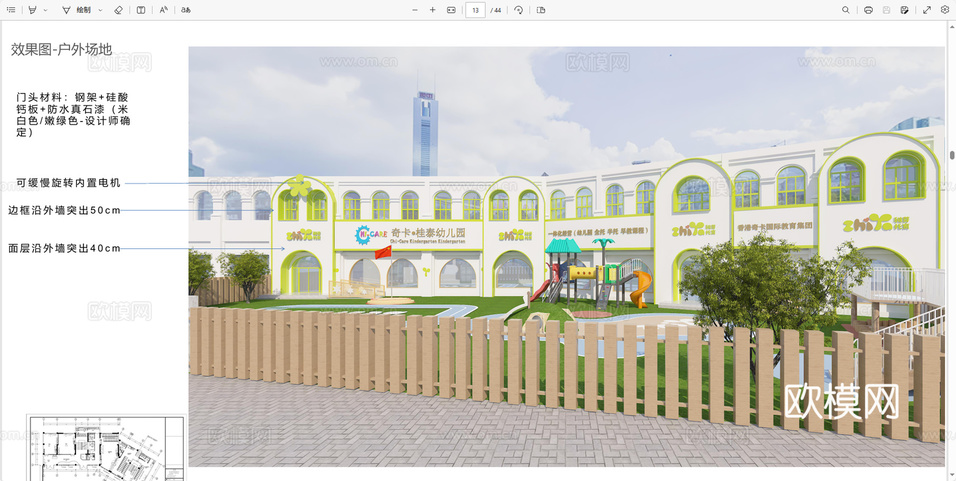Select the eraser tool
The height and width of the screenshot is (481, 956).
[x=119, y=10]
